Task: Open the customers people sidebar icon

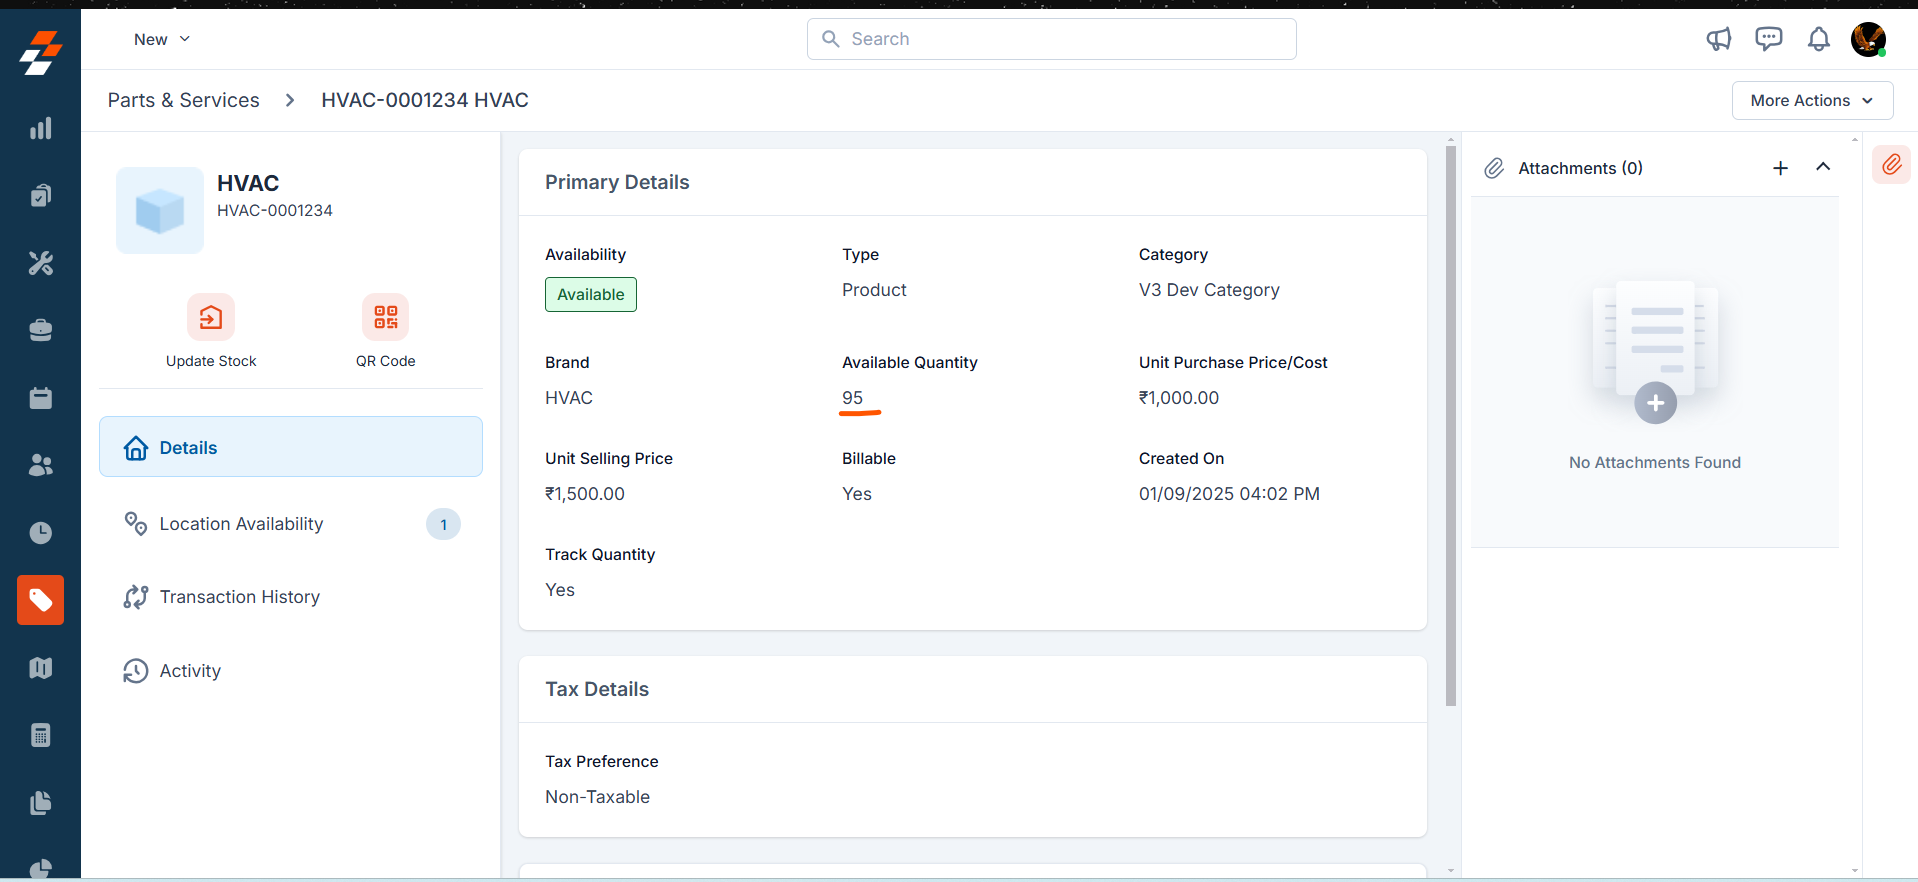Action: tap(40, 465)
